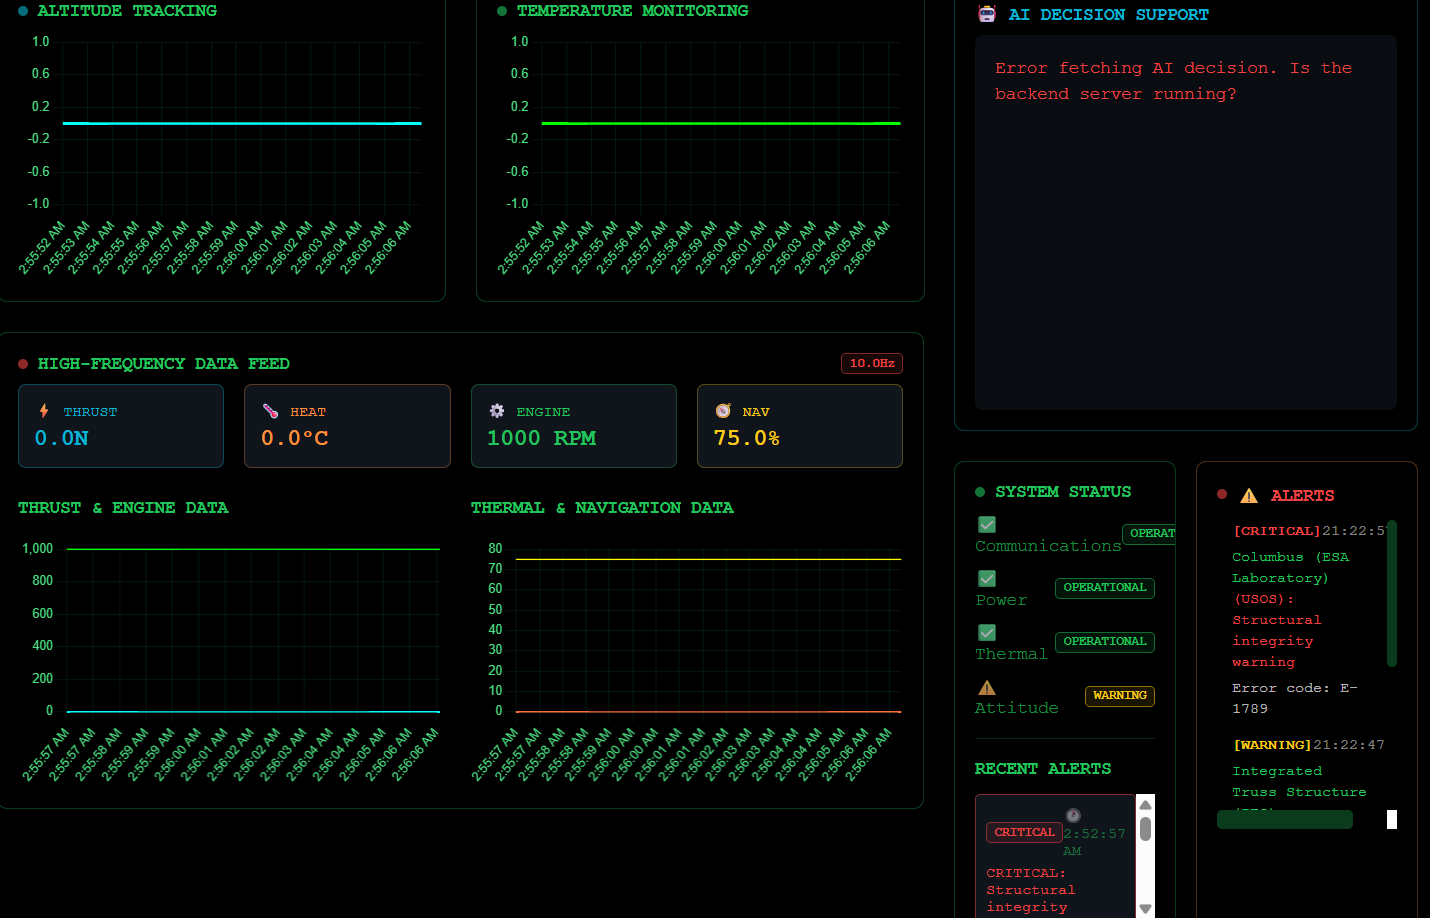1430x918 pixels.
Task: Click the 10.0Hz frequency badge
Action: point(872,363)
